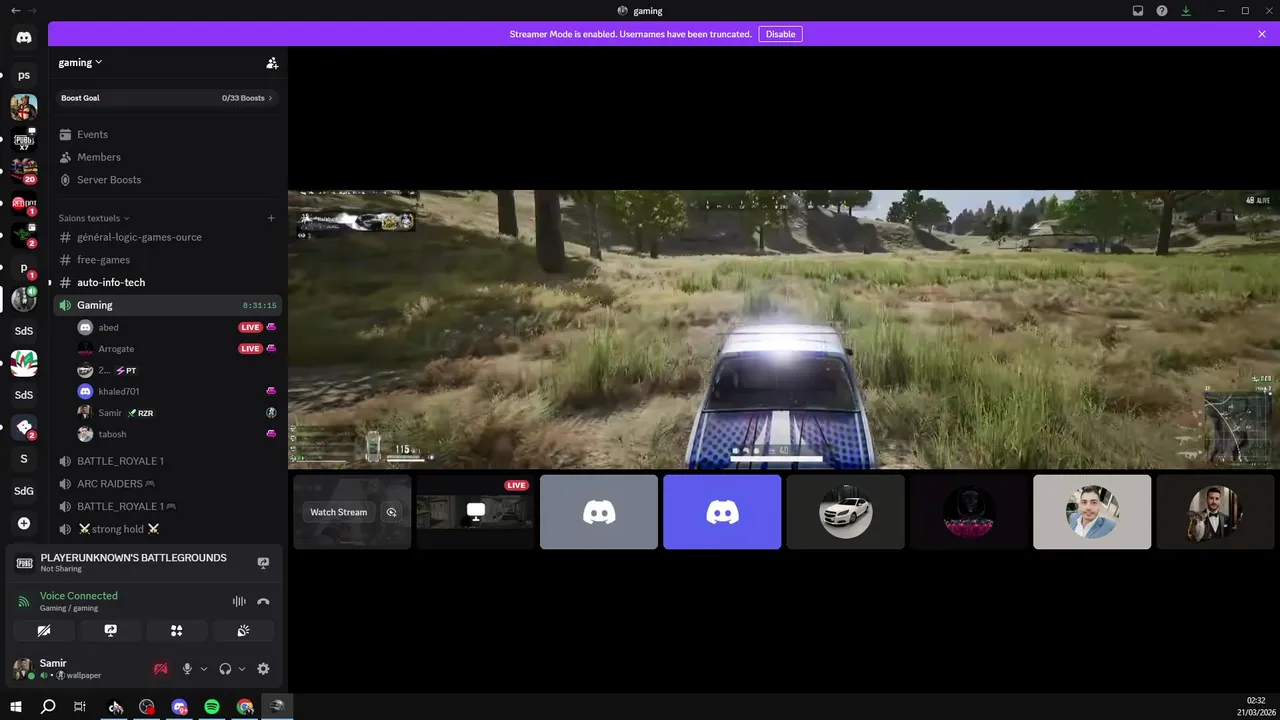1280x720 pixels.
Task: Create channel plus icon in Salons textuels
Action: coord(271,218)
